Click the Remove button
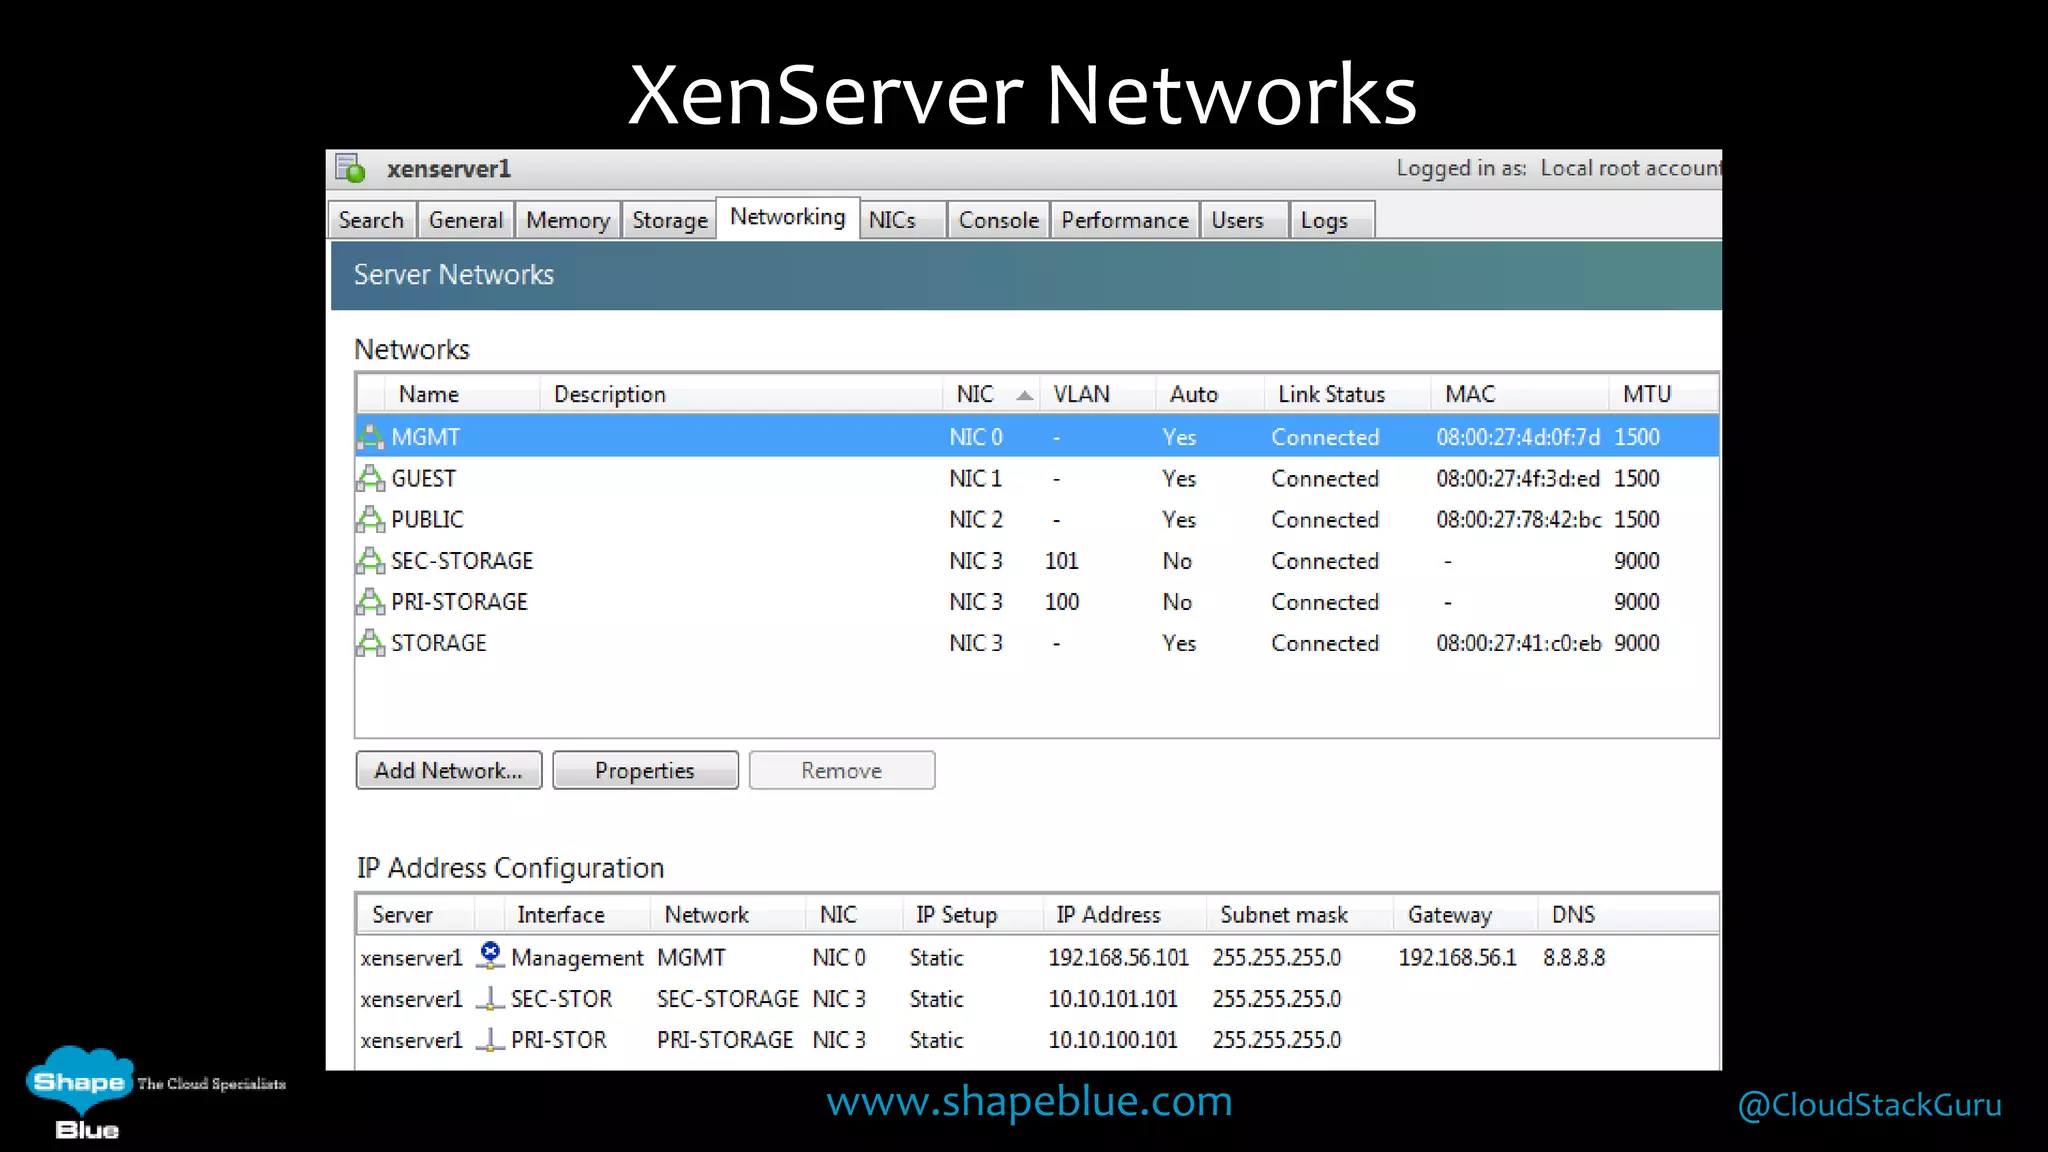The height and width of the screenshot is (1152, 2048). (x=842, y=770)
